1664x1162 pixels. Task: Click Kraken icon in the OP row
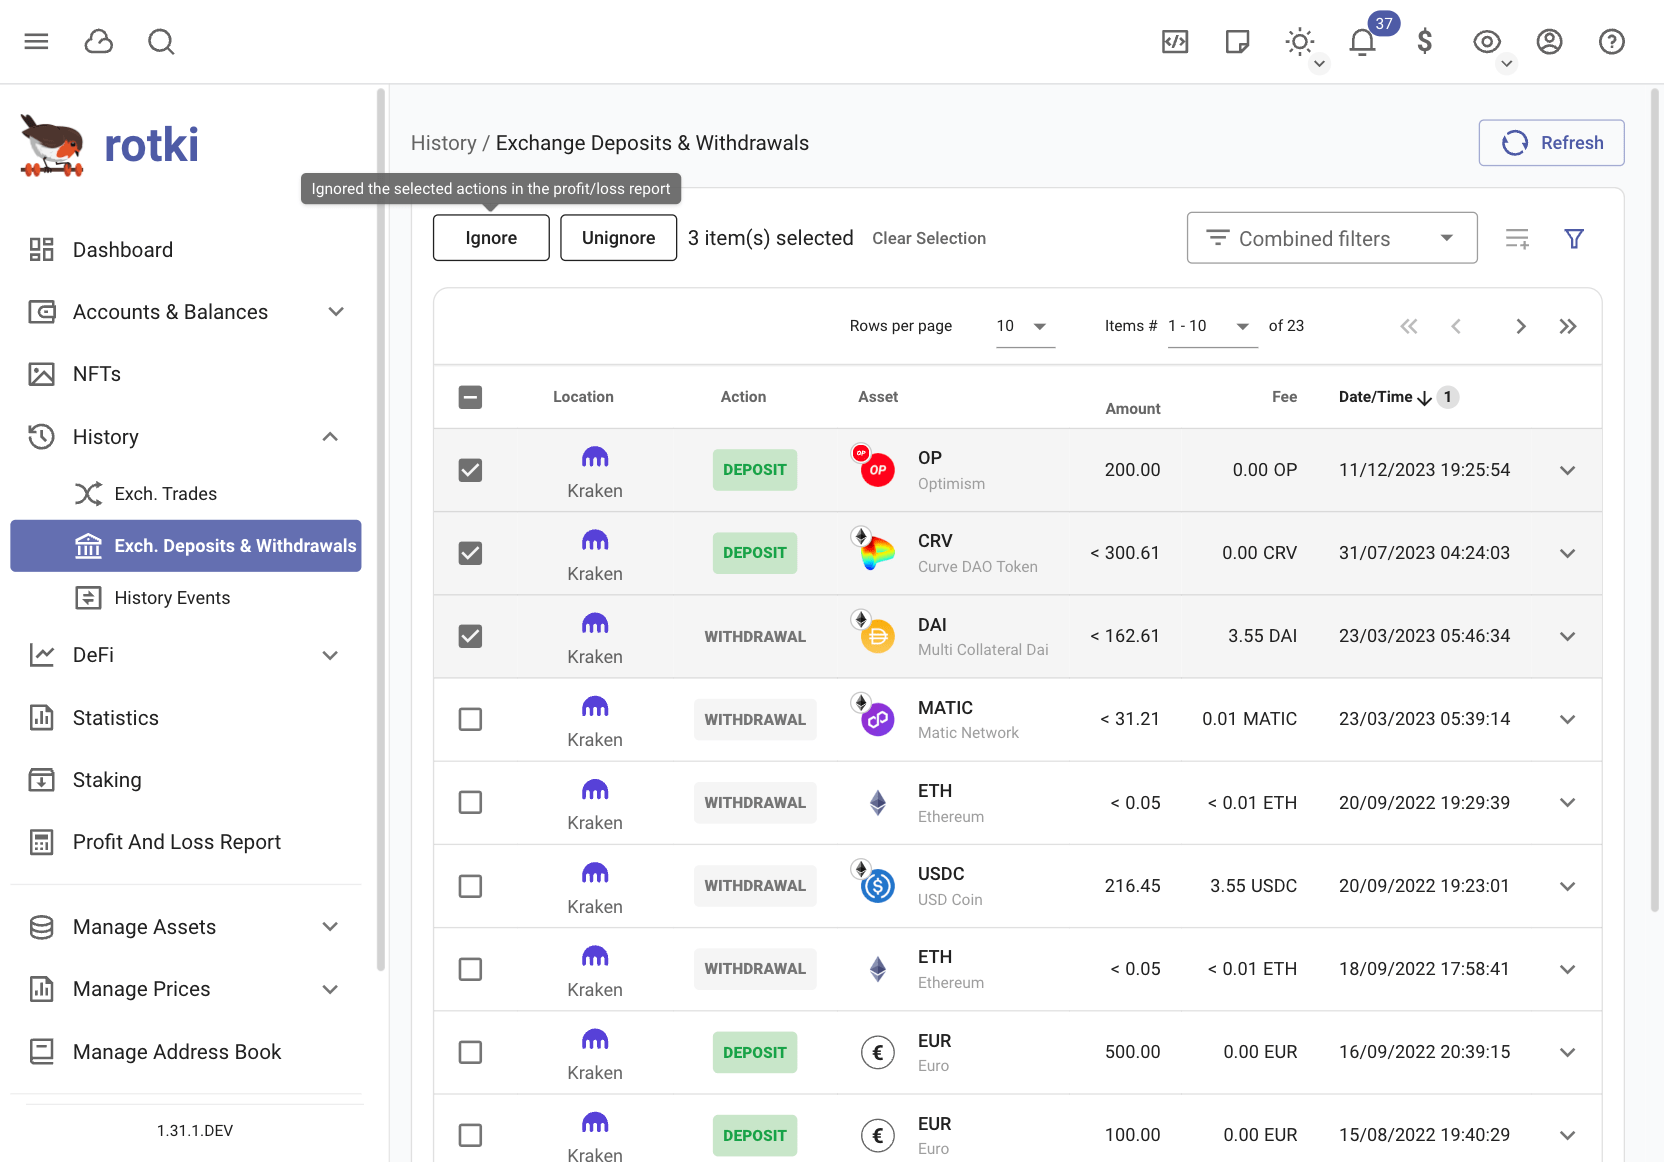tap(595, 457)
